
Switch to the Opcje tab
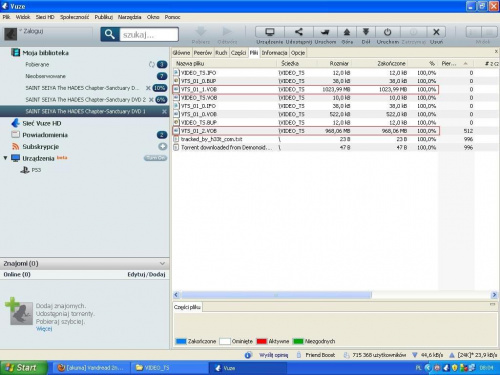point(298,53)
